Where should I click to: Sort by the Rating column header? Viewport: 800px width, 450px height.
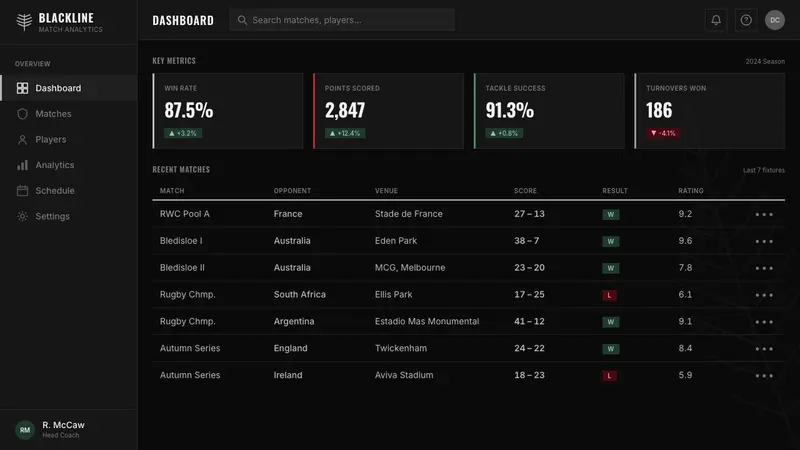691,191
